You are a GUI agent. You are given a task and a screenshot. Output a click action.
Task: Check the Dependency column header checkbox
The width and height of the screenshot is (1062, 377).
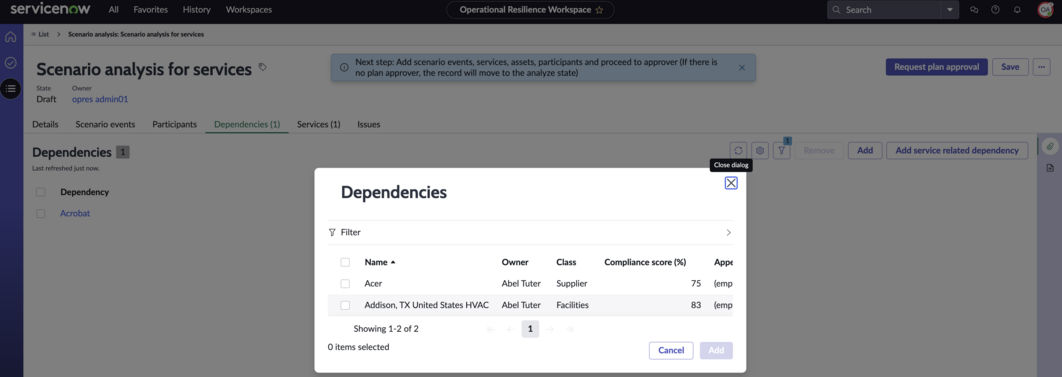41,192
